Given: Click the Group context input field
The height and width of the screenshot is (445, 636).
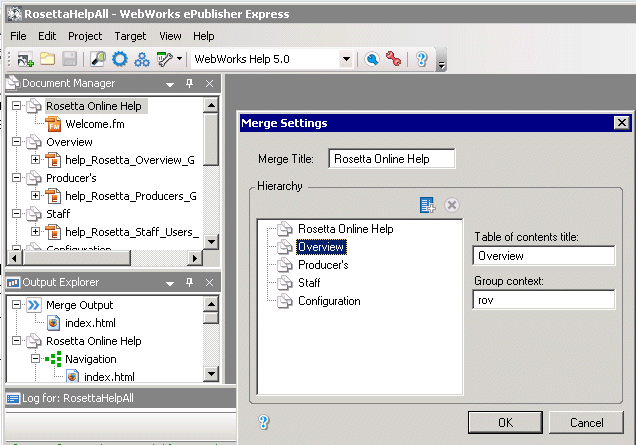Looking at the screenshot, I should (543, 299).
